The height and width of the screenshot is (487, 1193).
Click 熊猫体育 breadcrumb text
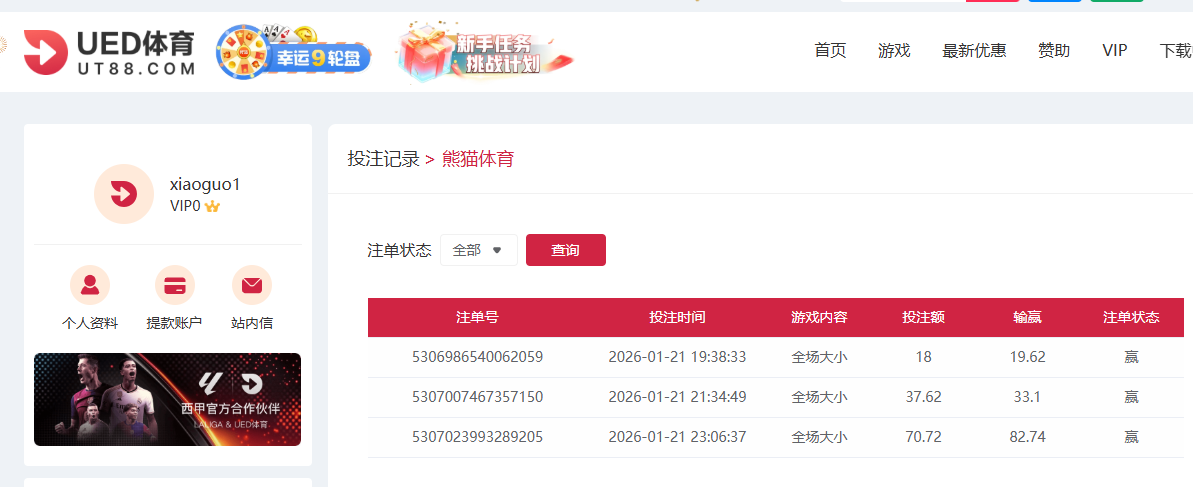pyautogui.click(x=478, y=159)
